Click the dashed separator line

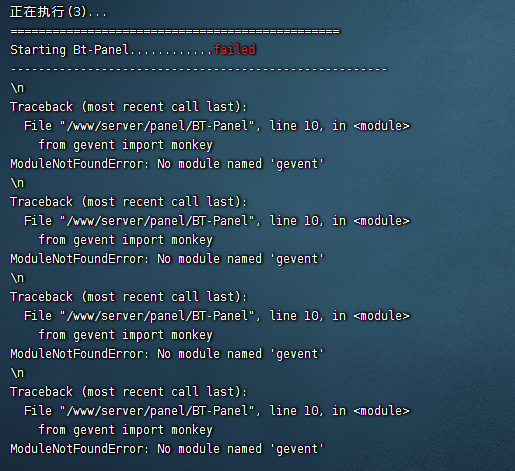click(x=199, y=69)
